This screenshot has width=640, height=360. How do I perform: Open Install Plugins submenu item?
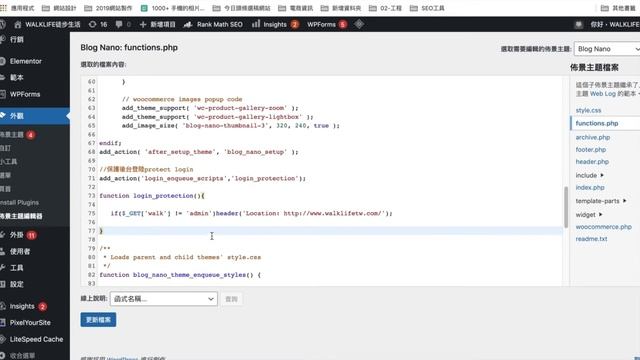tap(19, 202)
